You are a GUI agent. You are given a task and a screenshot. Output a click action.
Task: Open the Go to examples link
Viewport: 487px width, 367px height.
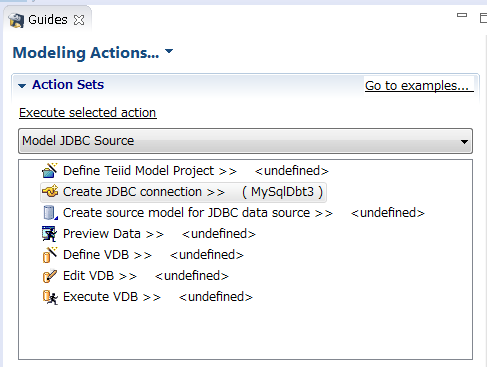[x=419, y=86]
